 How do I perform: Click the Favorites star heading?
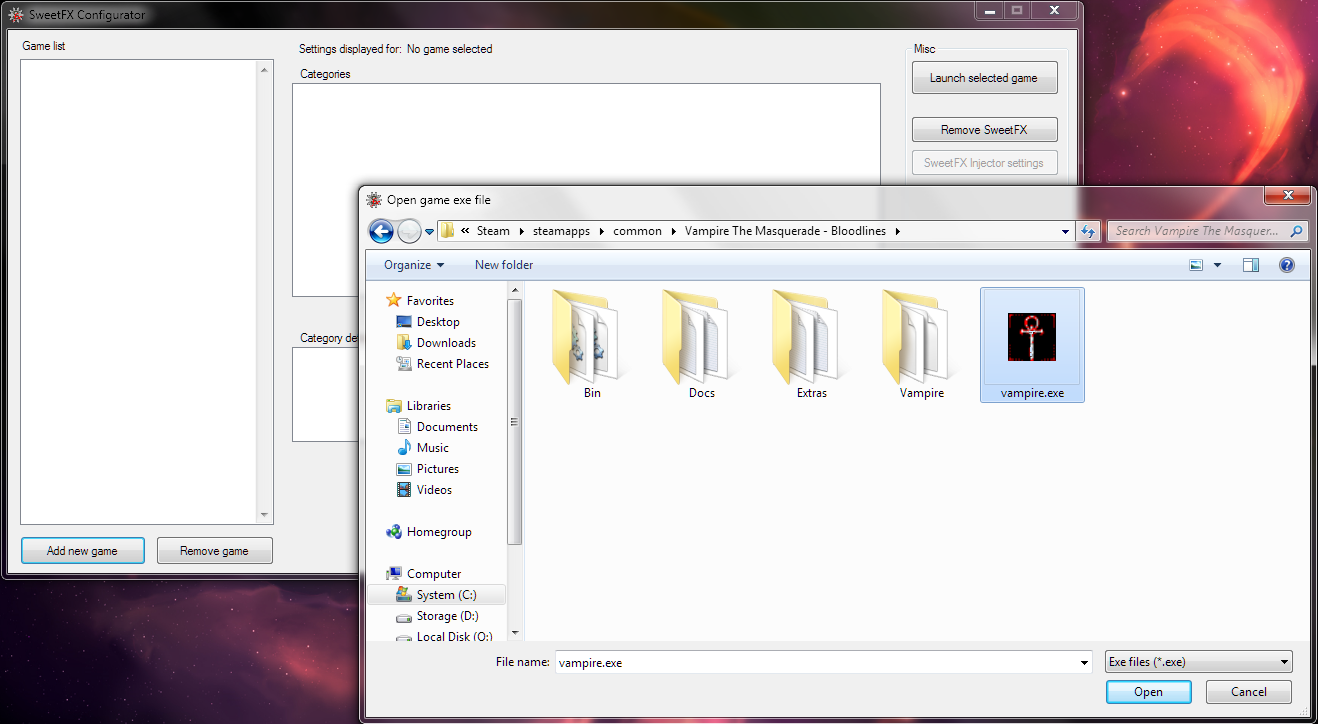coord(420,301)
